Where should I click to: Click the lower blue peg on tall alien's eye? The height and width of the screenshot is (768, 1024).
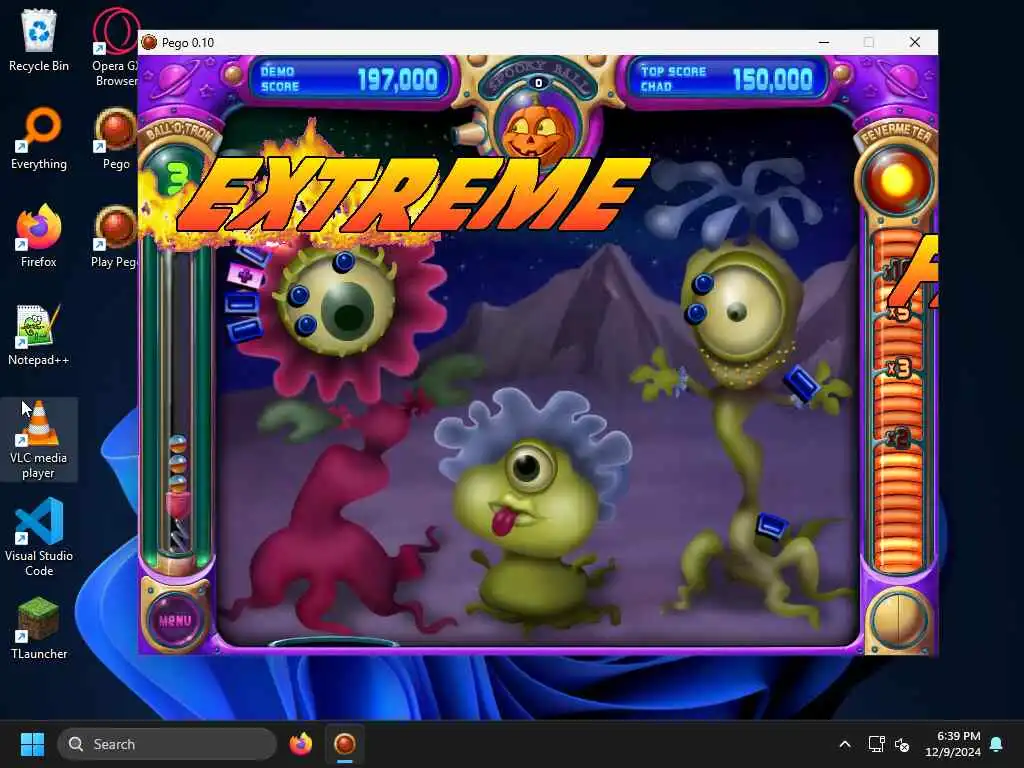pyautogui.click(x=696, y=313)
